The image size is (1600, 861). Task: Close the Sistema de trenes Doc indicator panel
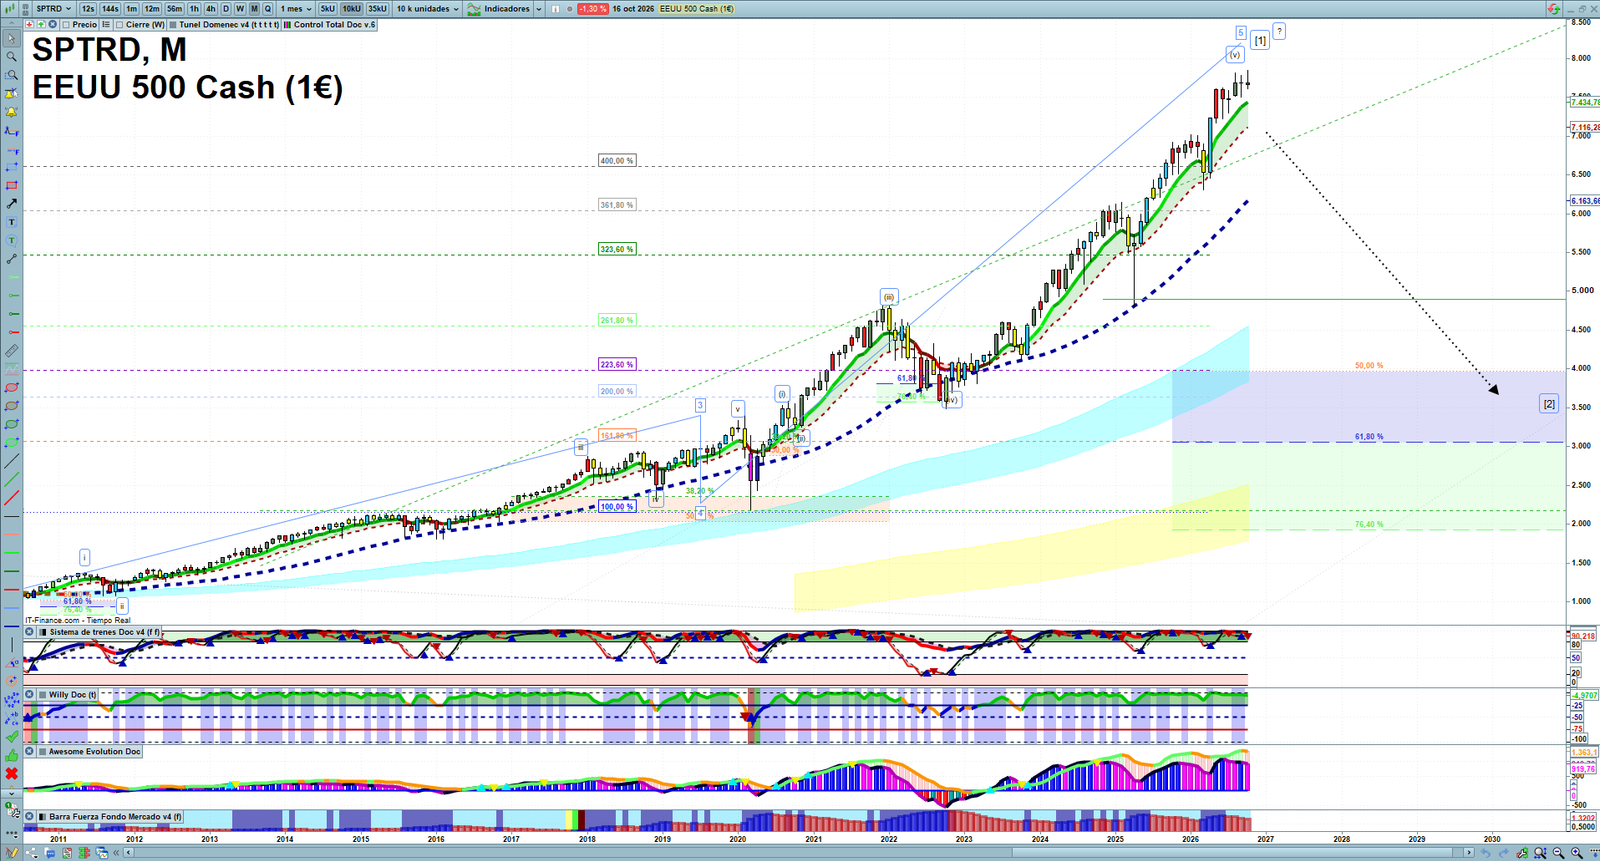click(29, 632)
